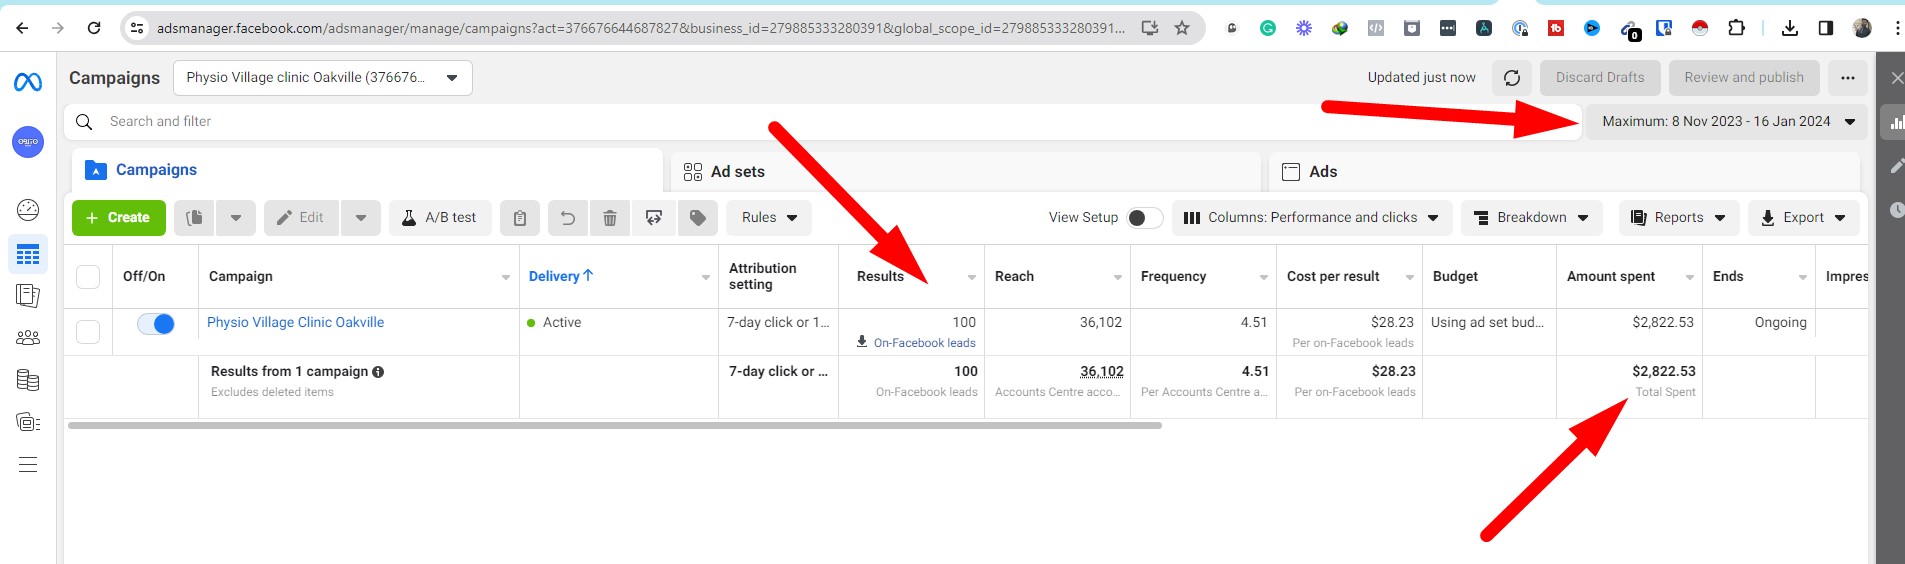Open the date range Maximum dropdown

tap(1727, 122)
